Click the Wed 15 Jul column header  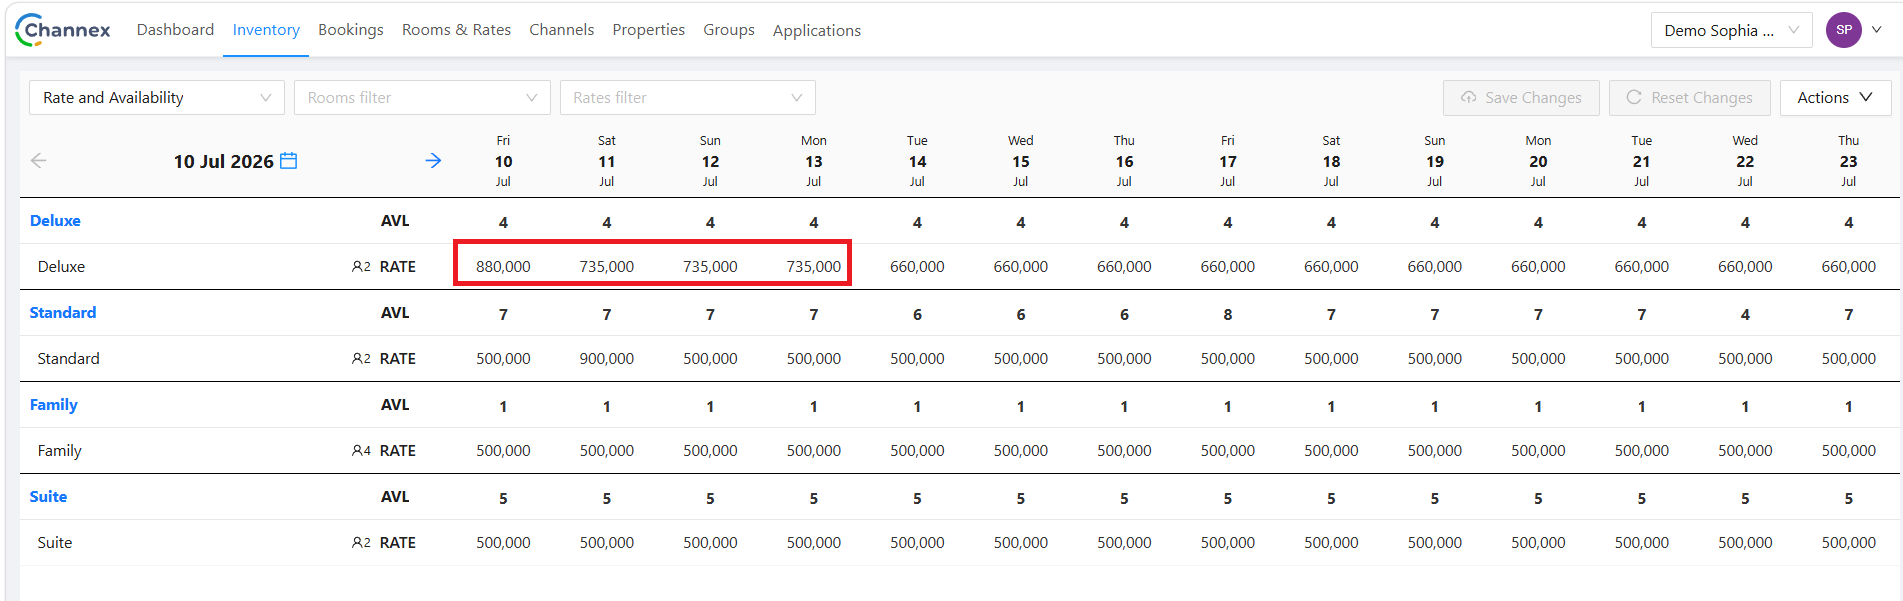[x=1021, y=161]
